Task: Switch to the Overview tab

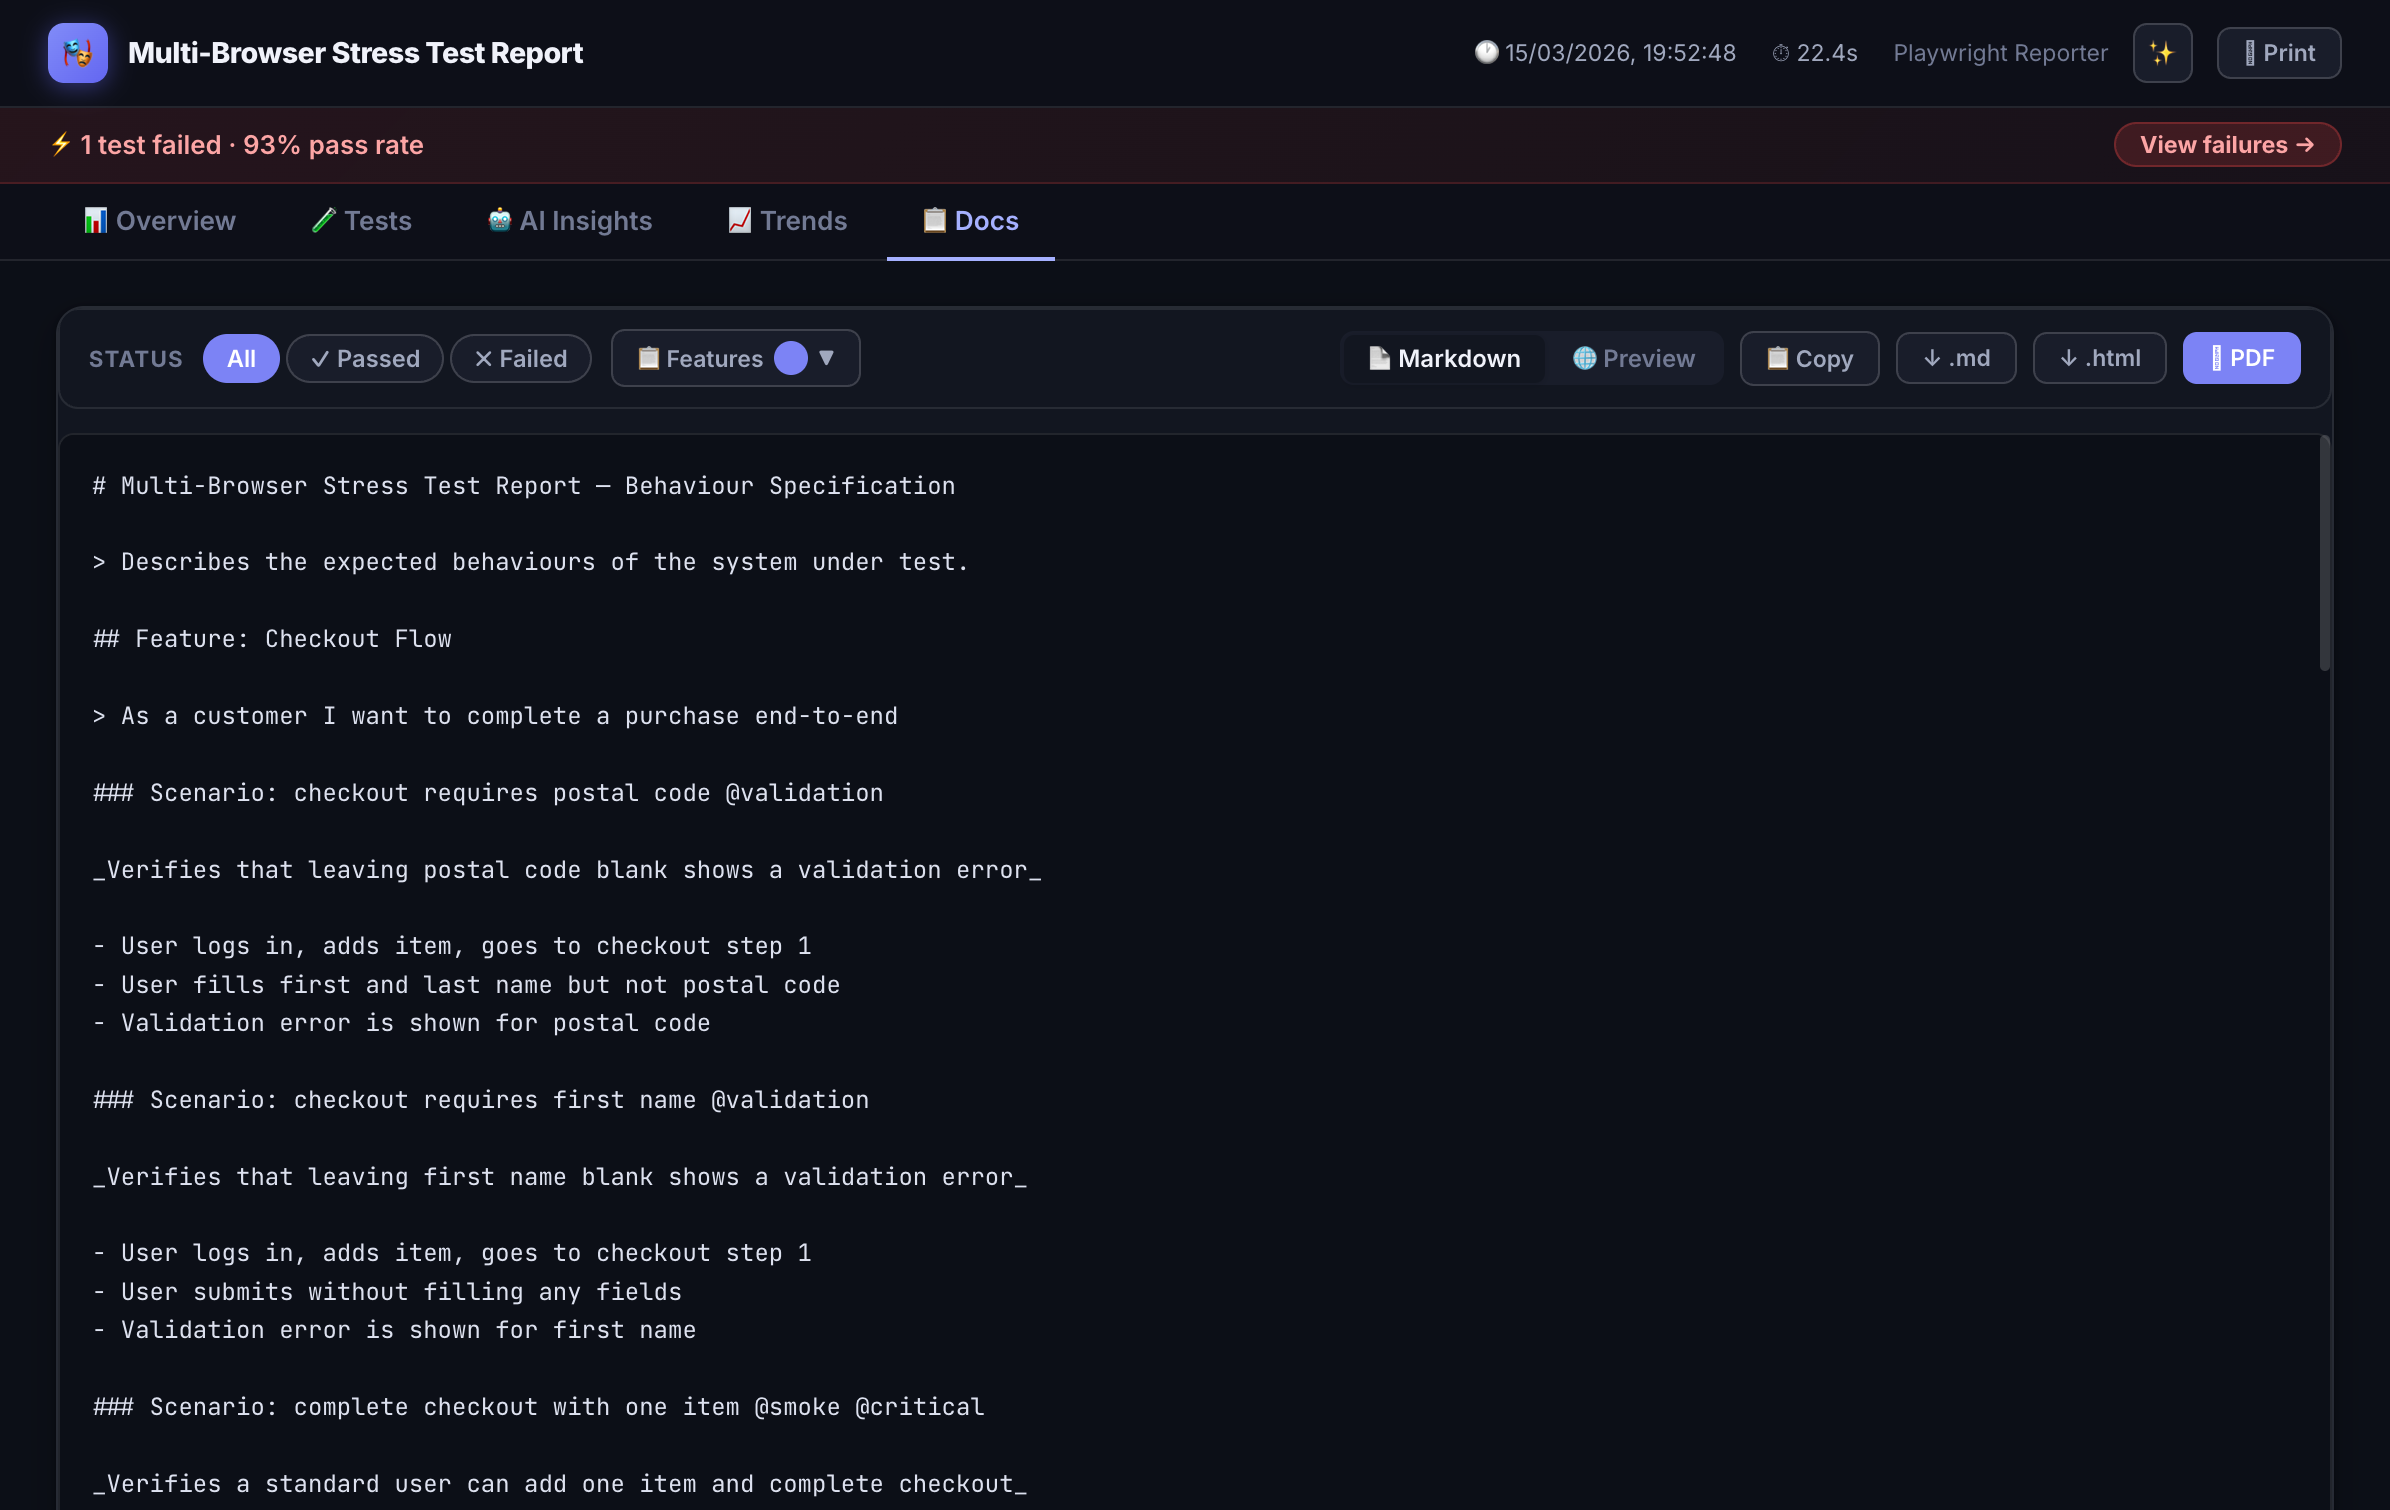Action: tap(160, 221)
